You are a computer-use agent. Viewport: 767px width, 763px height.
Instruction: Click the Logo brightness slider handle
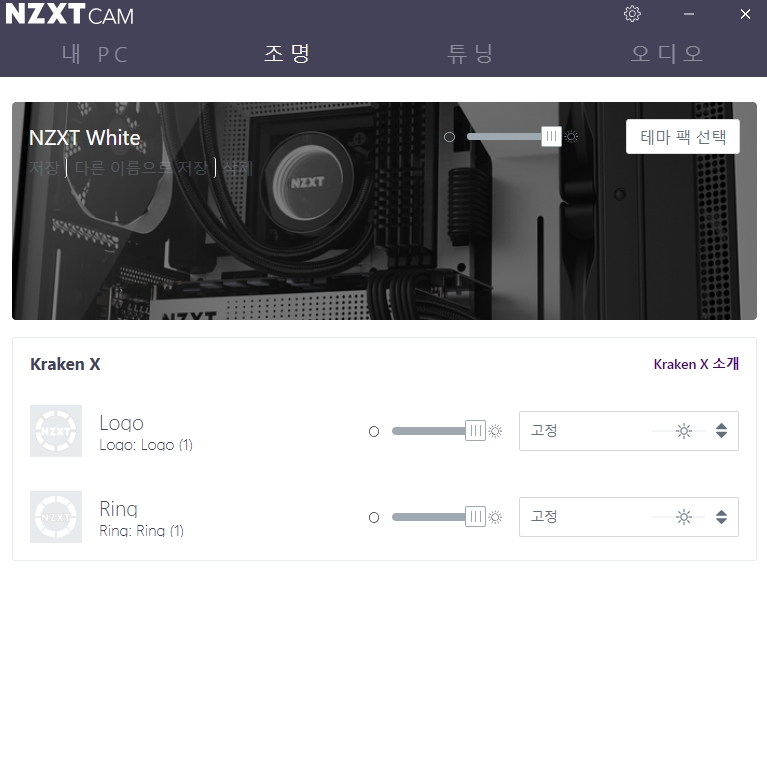[475, 431]
